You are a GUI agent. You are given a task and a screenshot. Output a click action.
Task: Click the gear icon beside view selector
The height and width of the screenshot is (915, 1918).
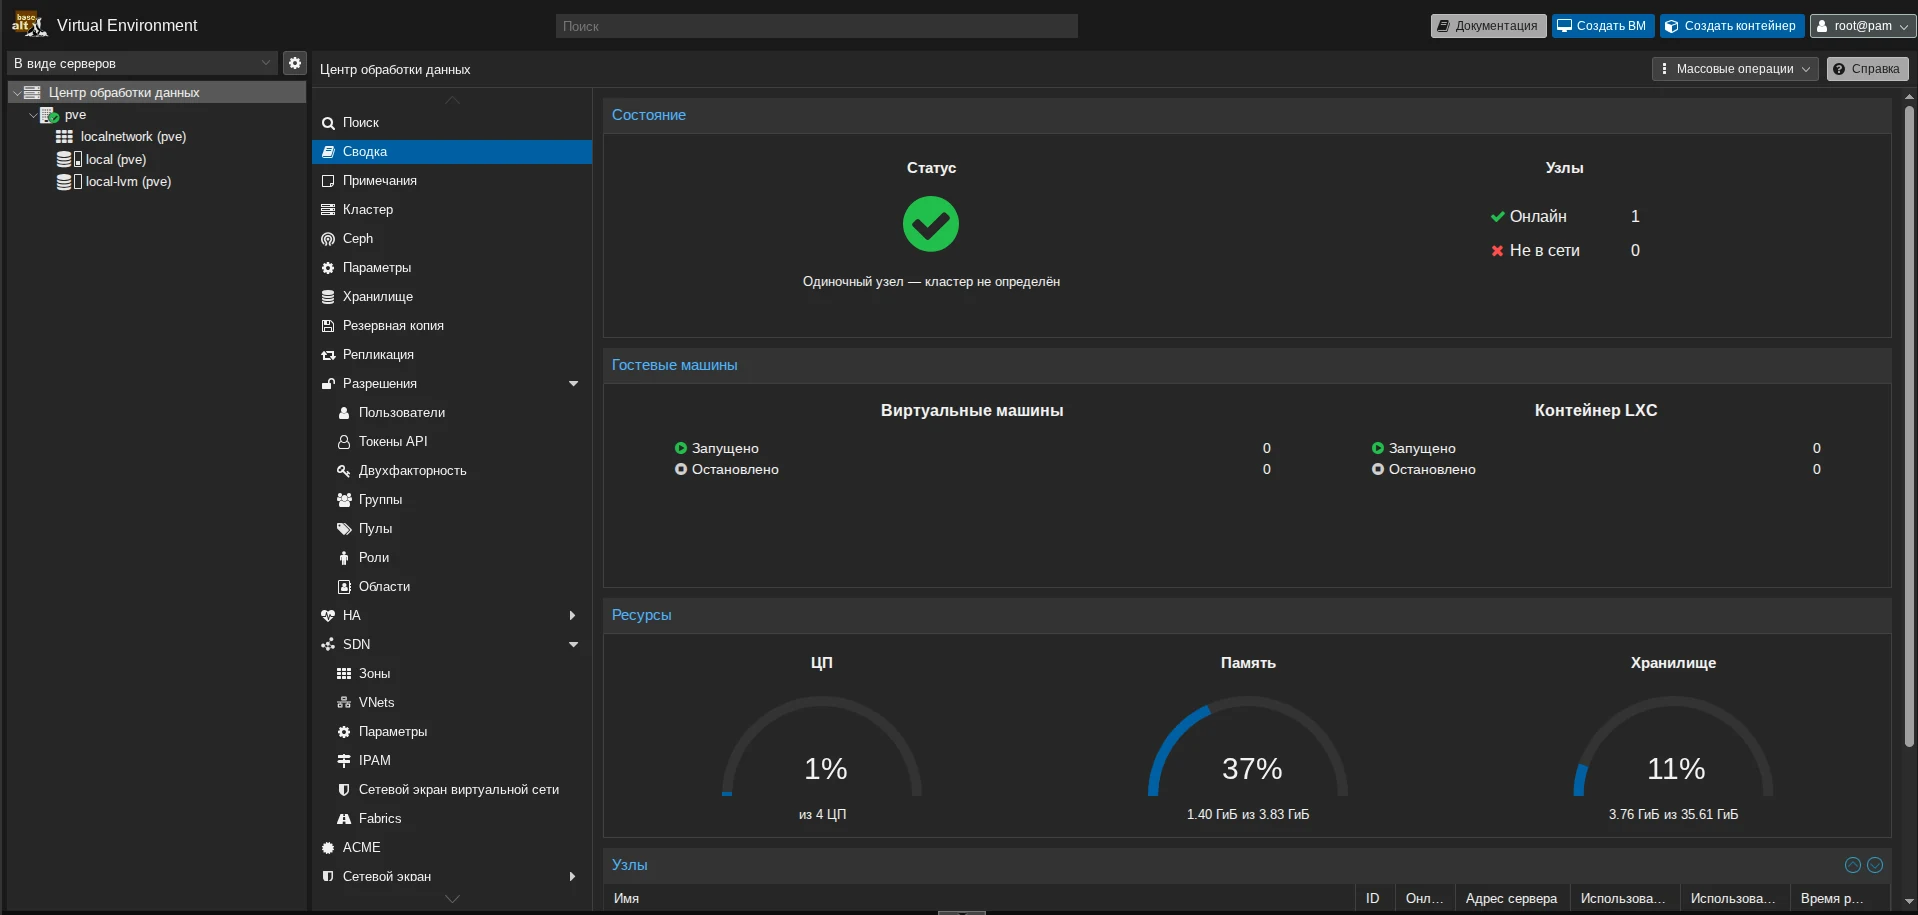(x=294, y=63)
